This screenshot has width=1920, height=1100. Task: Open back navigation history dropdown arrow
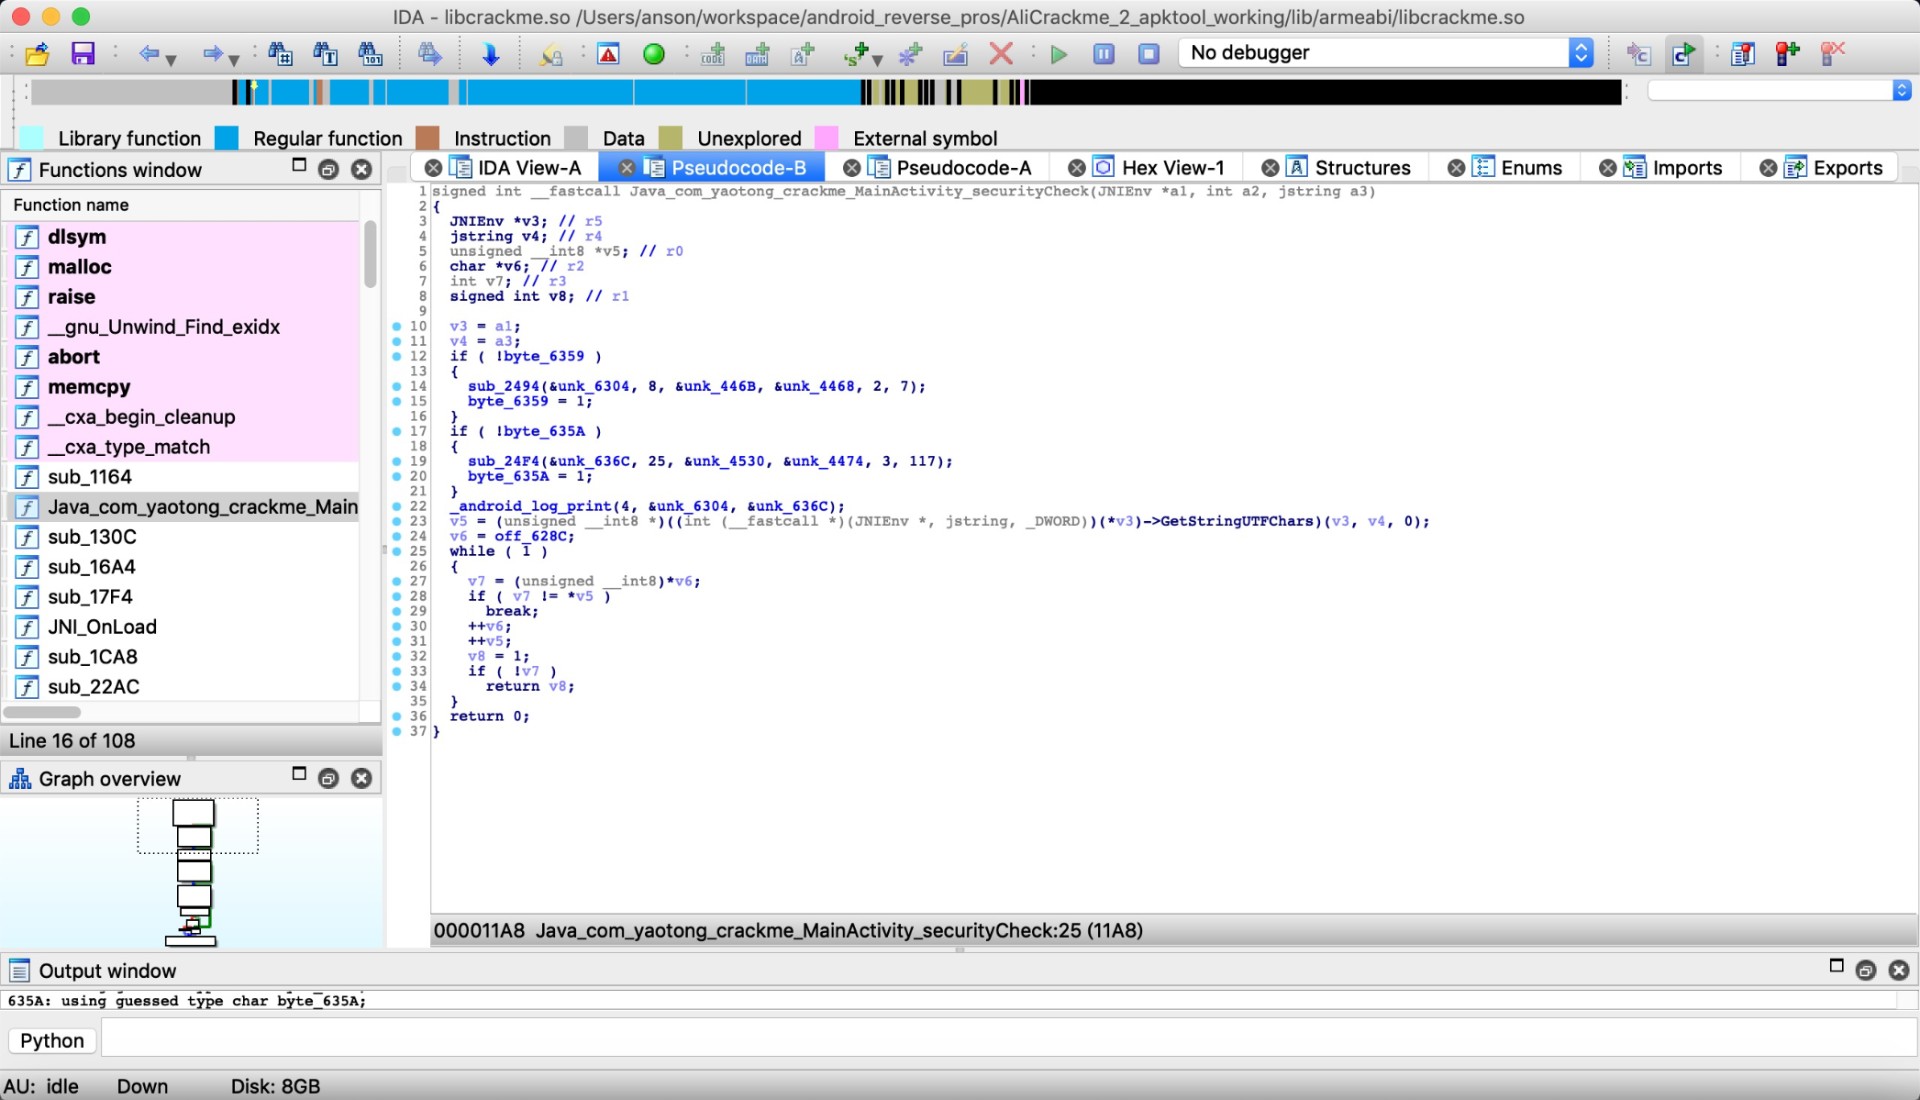[171, 59]
